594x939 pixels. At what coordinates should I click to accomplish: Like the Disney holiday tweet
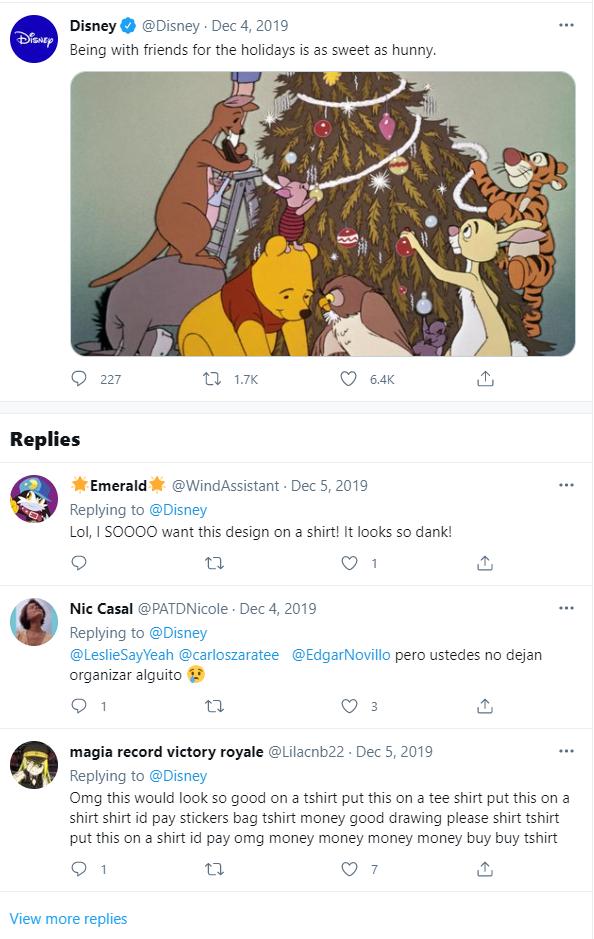[x=348, y=378]
